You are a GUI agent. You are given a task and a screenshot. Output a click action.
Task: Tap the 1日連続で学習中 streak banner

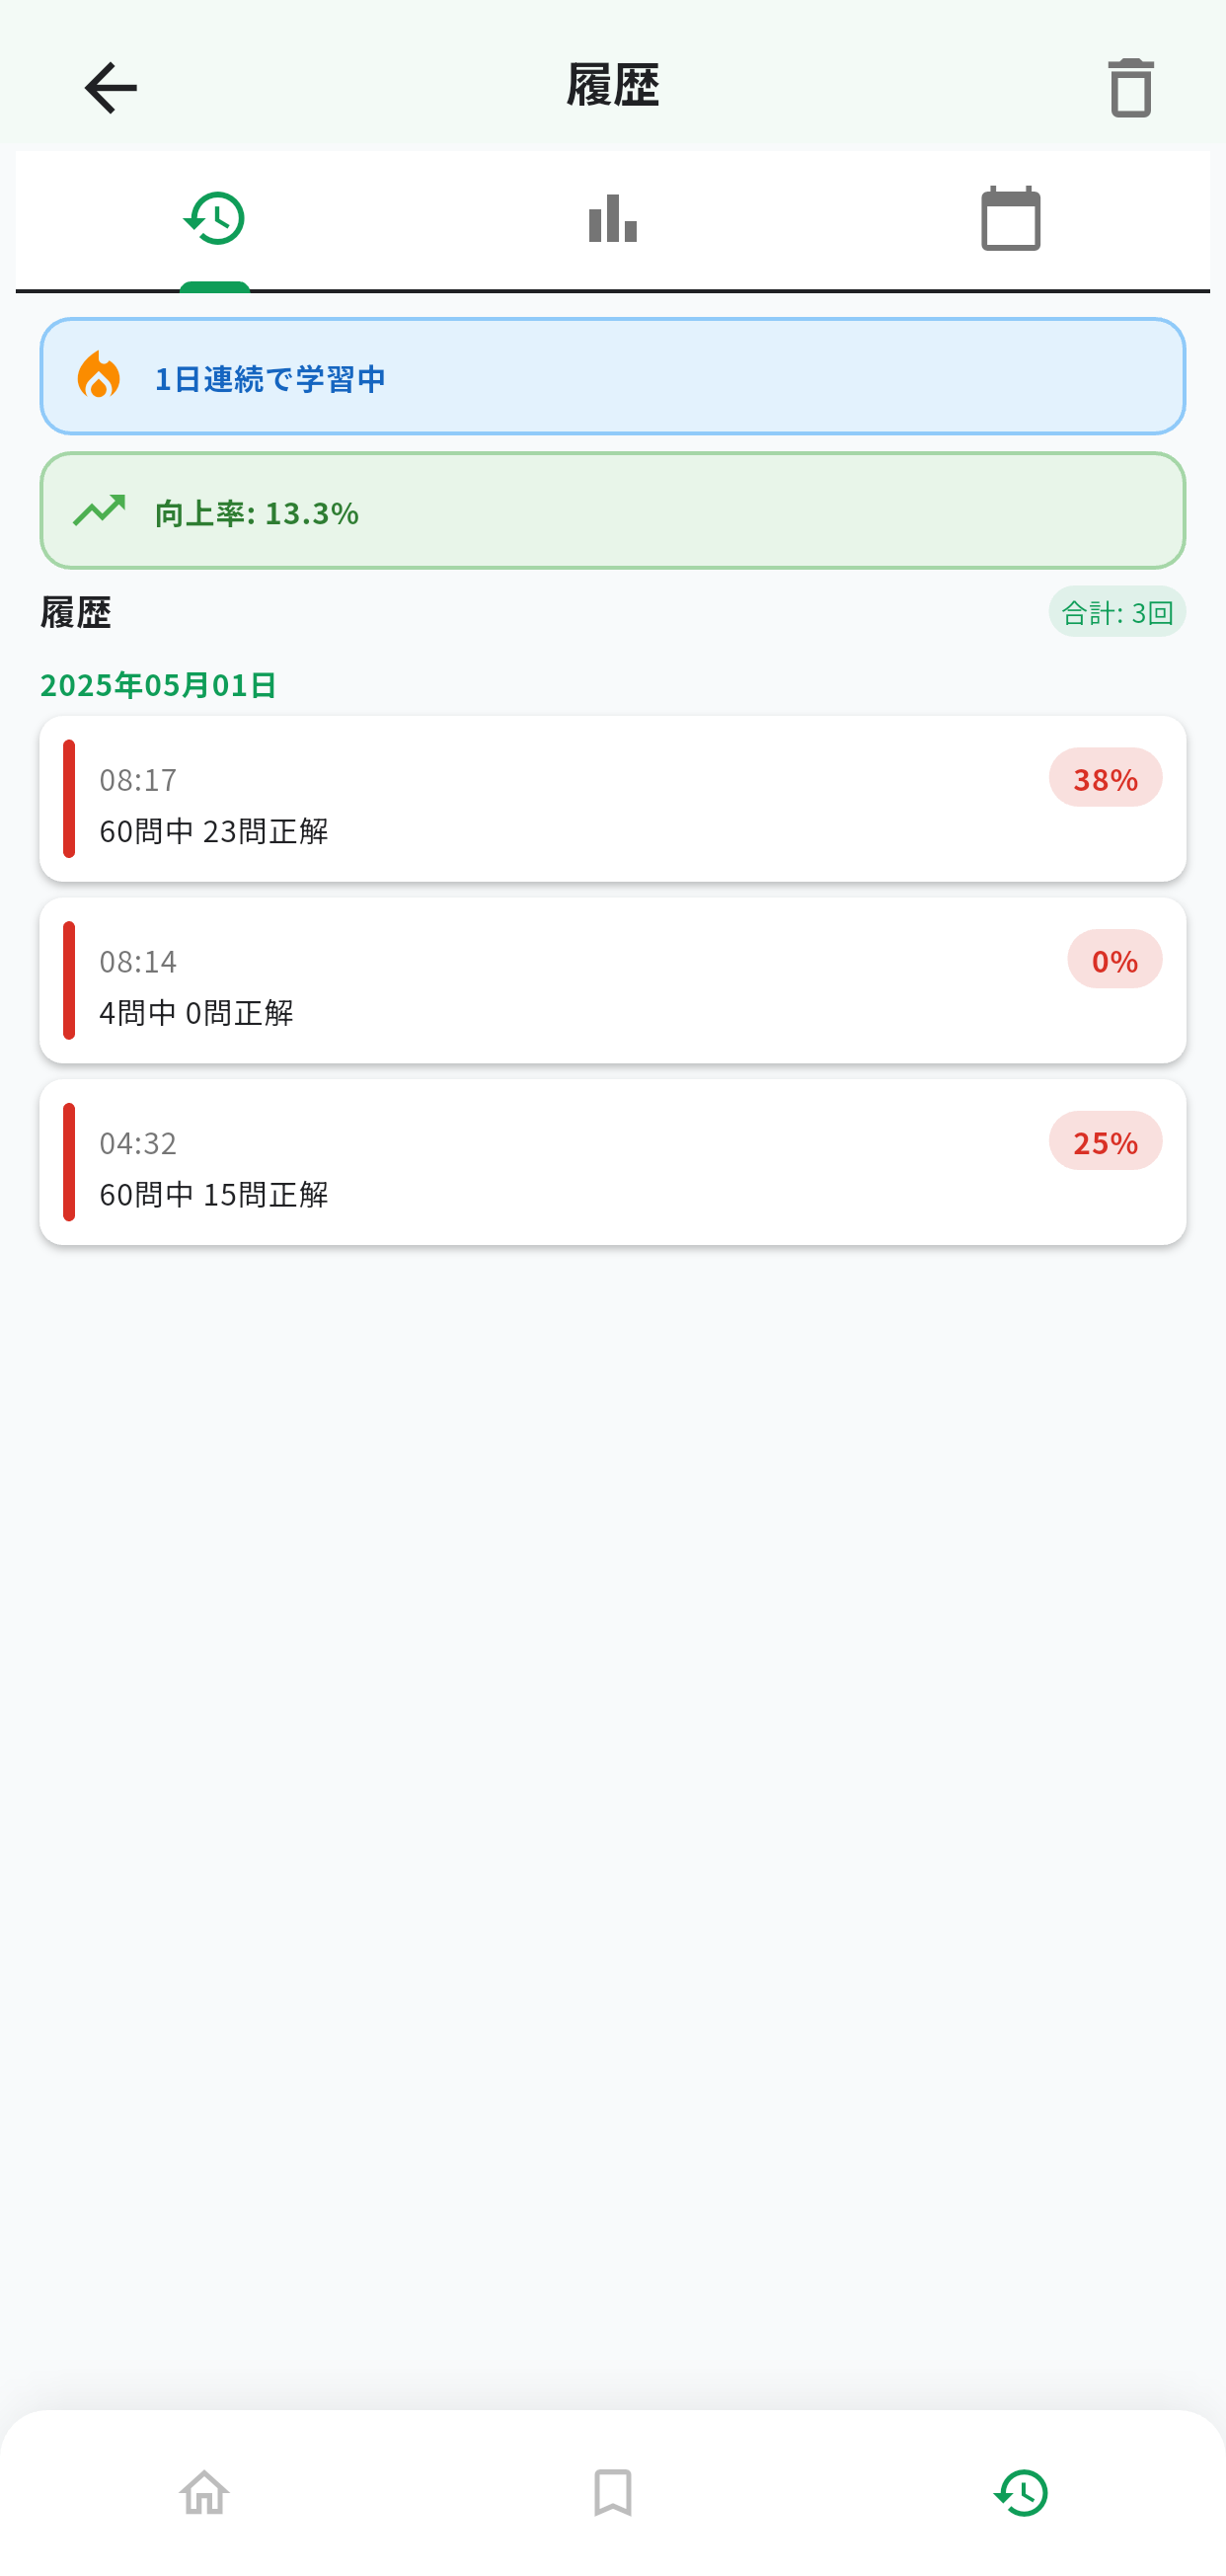click(612, 376)
